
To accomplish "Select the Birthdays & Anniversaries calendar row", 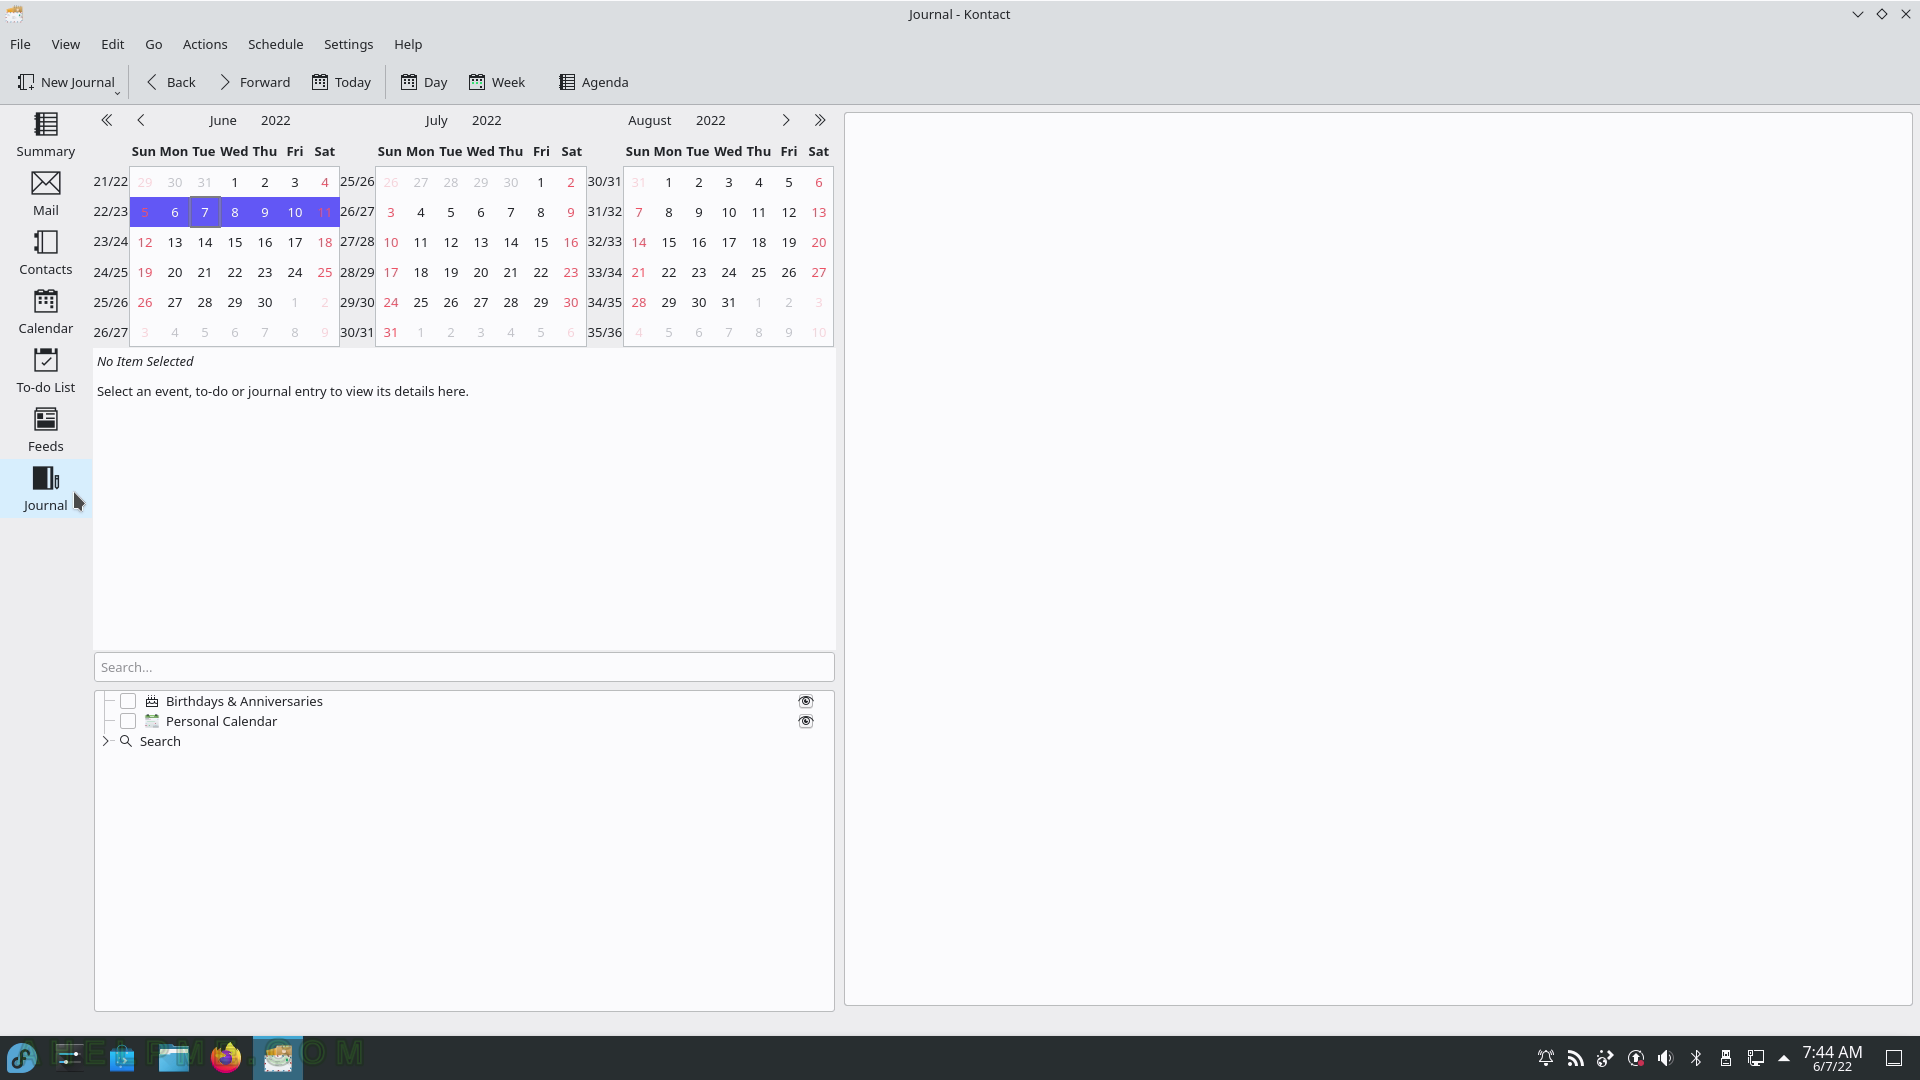I will click(464, 701).
